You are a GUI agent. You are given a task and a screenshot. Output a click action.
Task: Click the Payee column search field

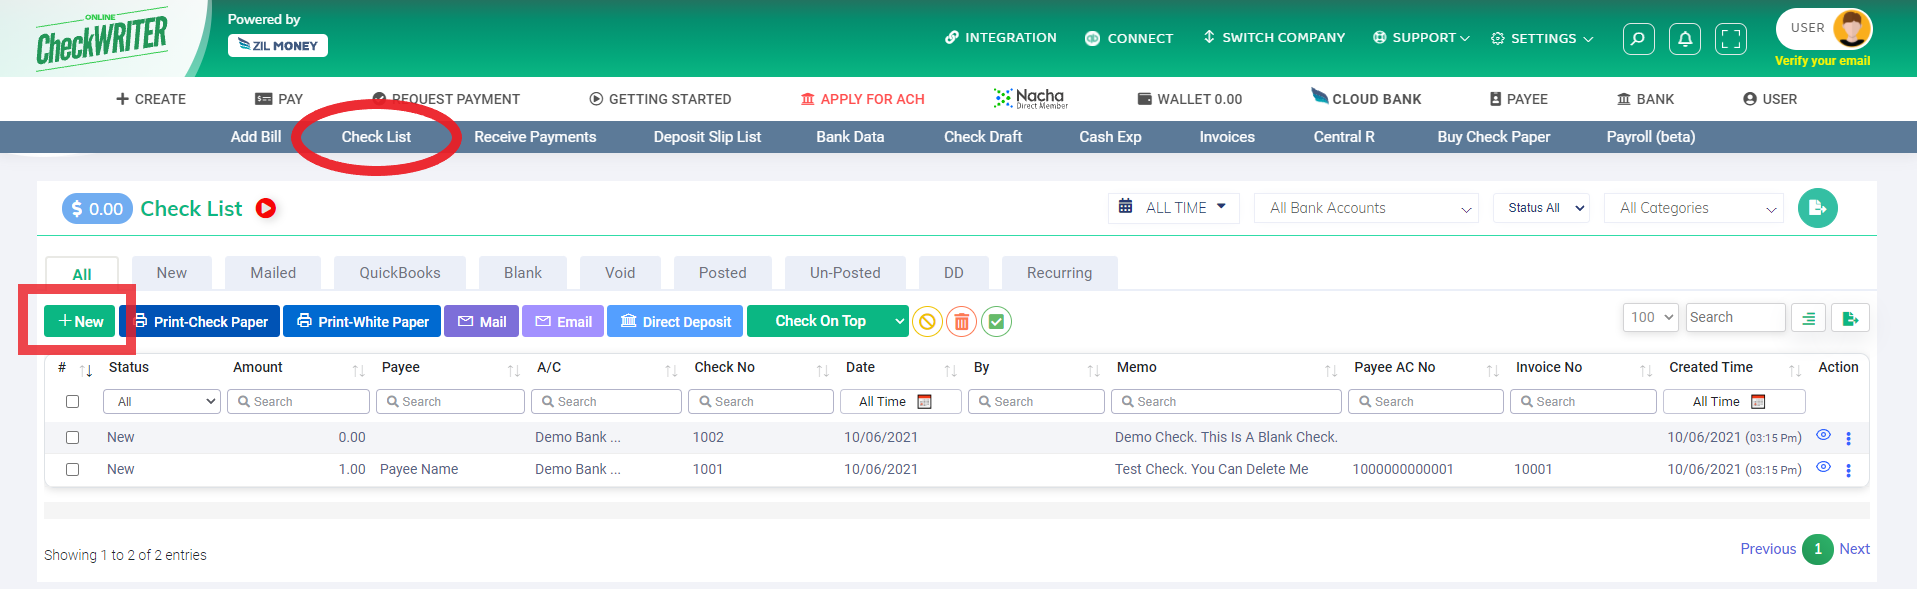click(x=450, y=401)
